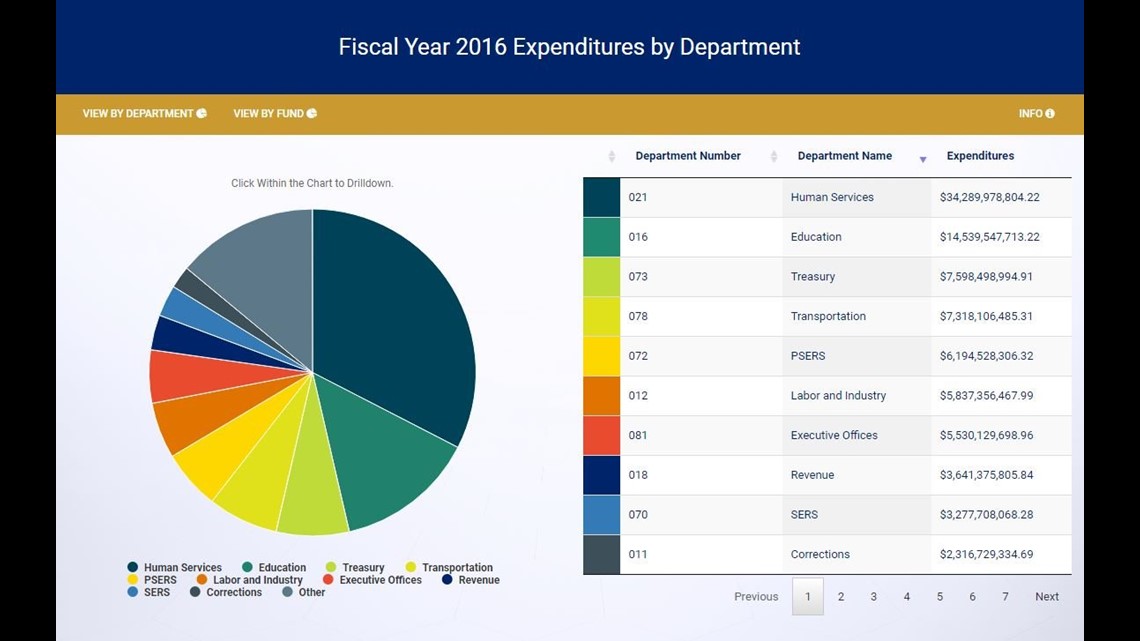
Task: Click the Revenue legend color dot
Action: 447,580
